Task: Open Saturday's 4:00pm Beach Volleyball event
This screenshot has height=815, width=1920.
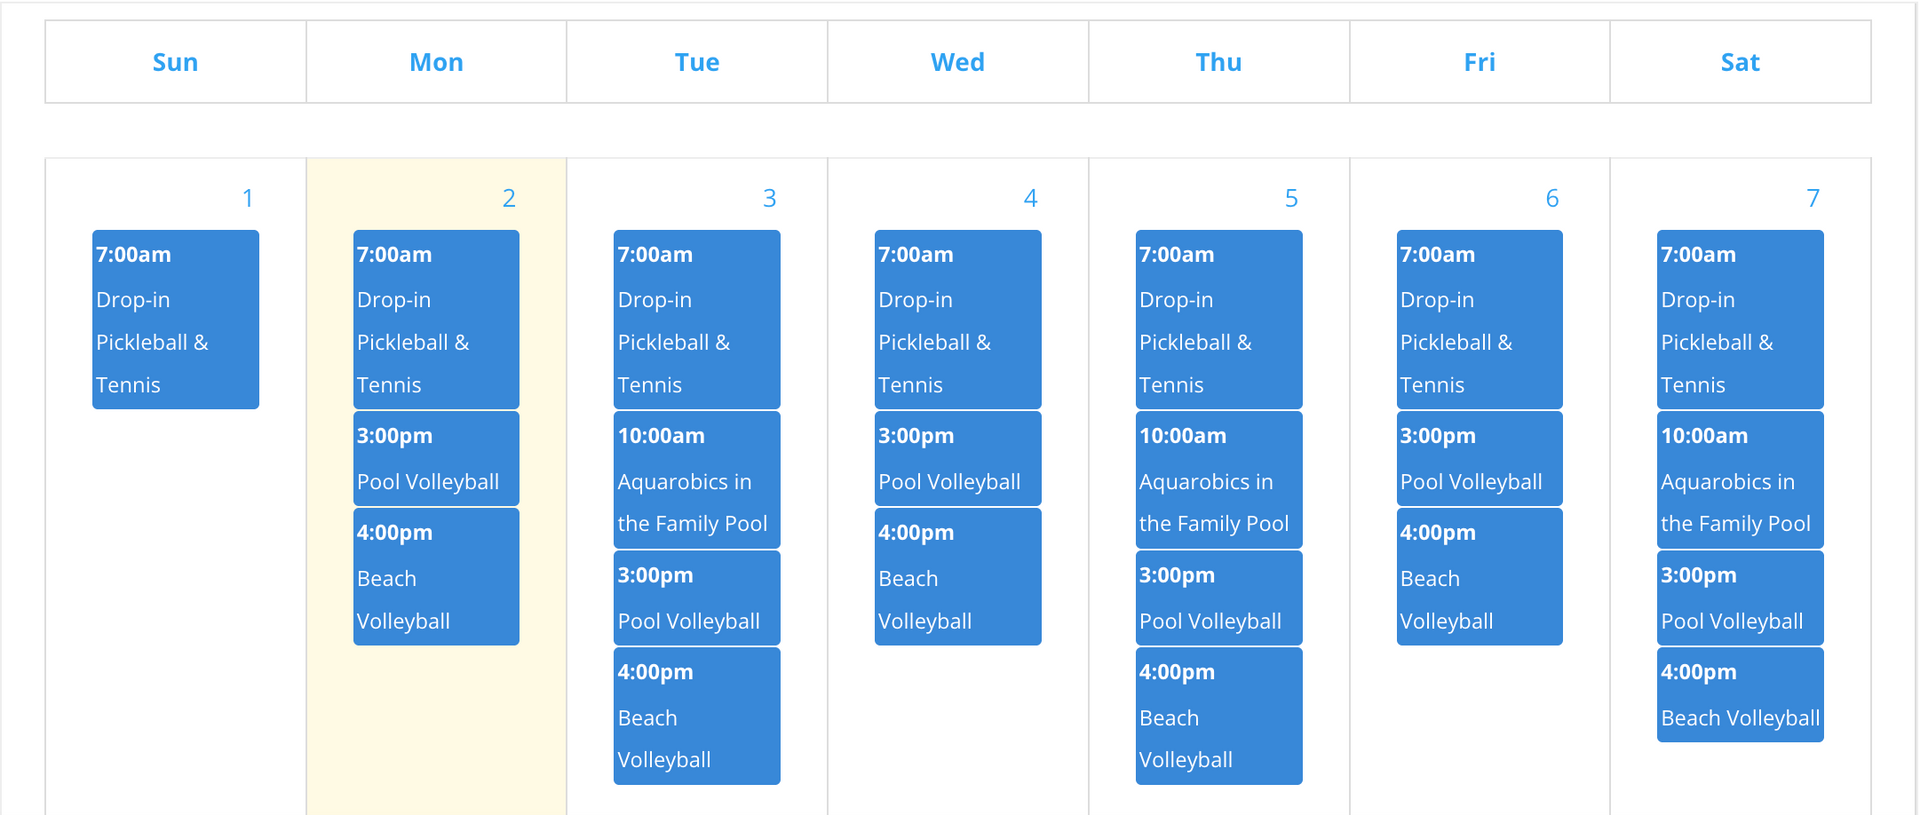Action: pos(1740,696)
